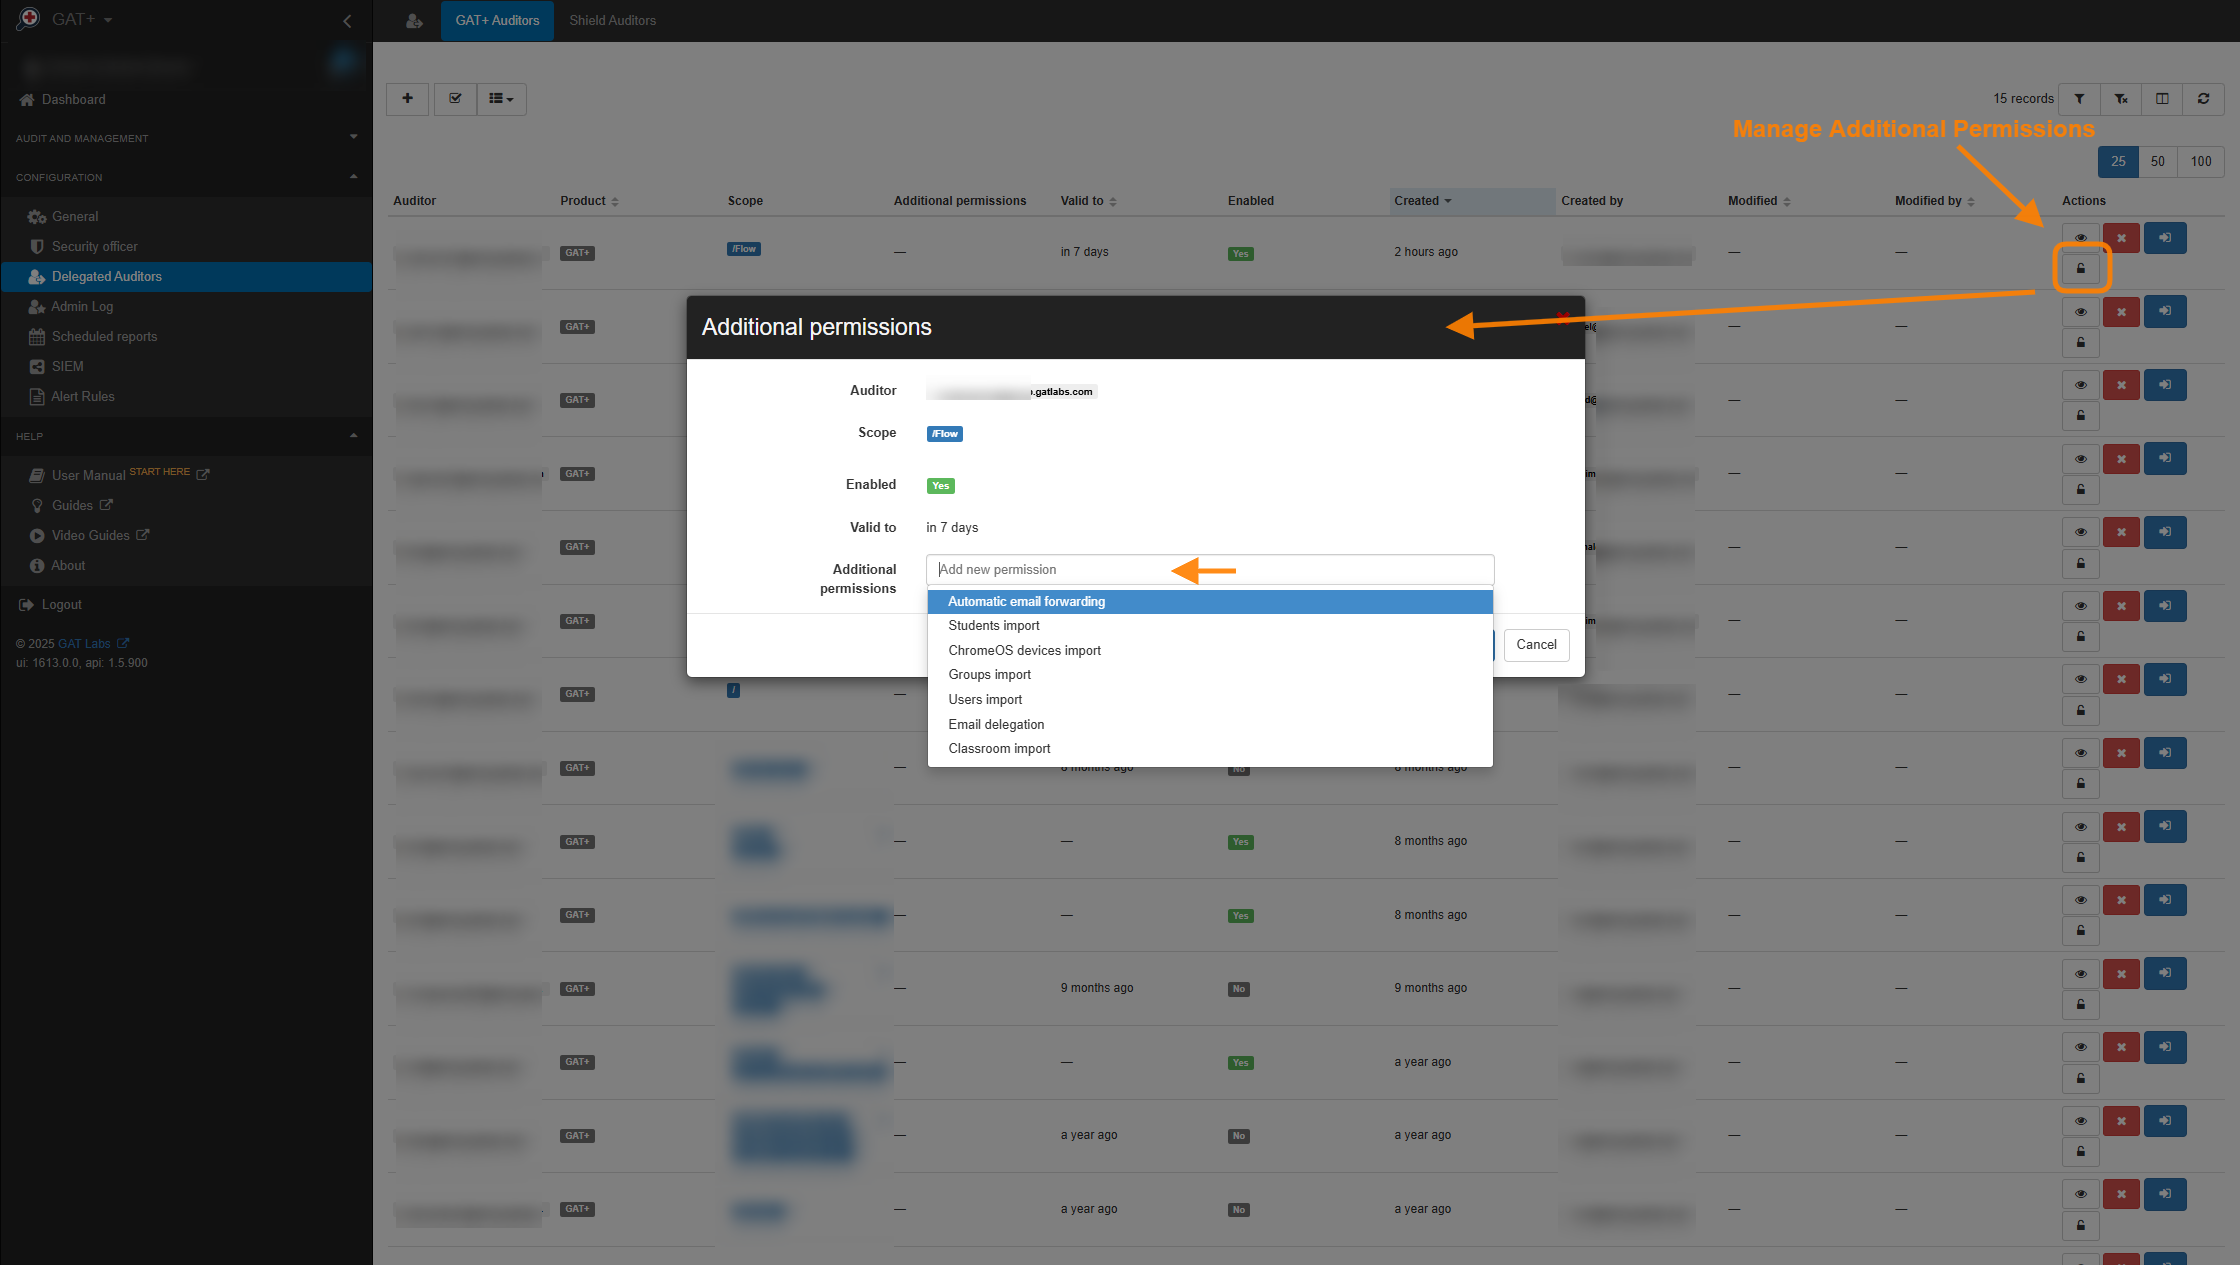
Task: Click the eye view icon in first row
Action: [x=2081, y=238]
